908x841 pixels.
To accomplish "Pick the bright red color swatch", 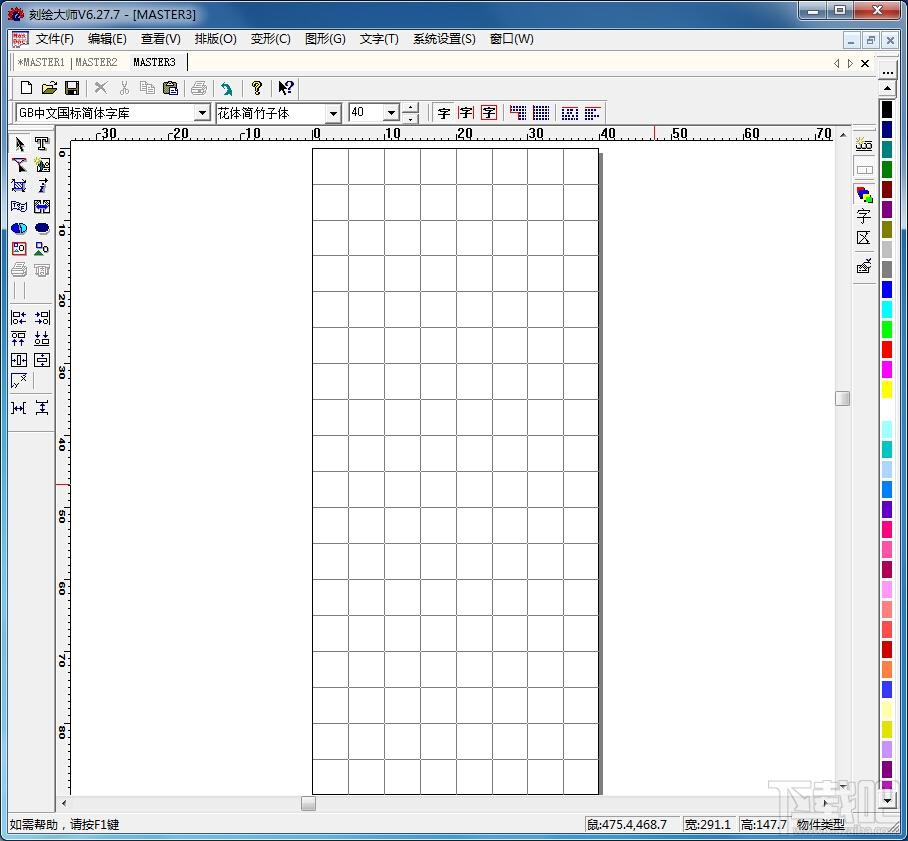I will pos(887,349).
